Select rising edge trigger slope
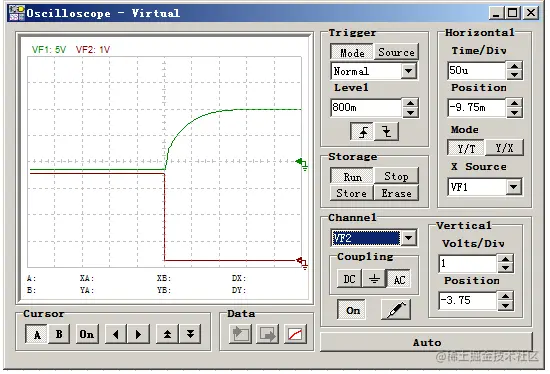Screen dimensions: 550x374 click(x=363, y=132)
